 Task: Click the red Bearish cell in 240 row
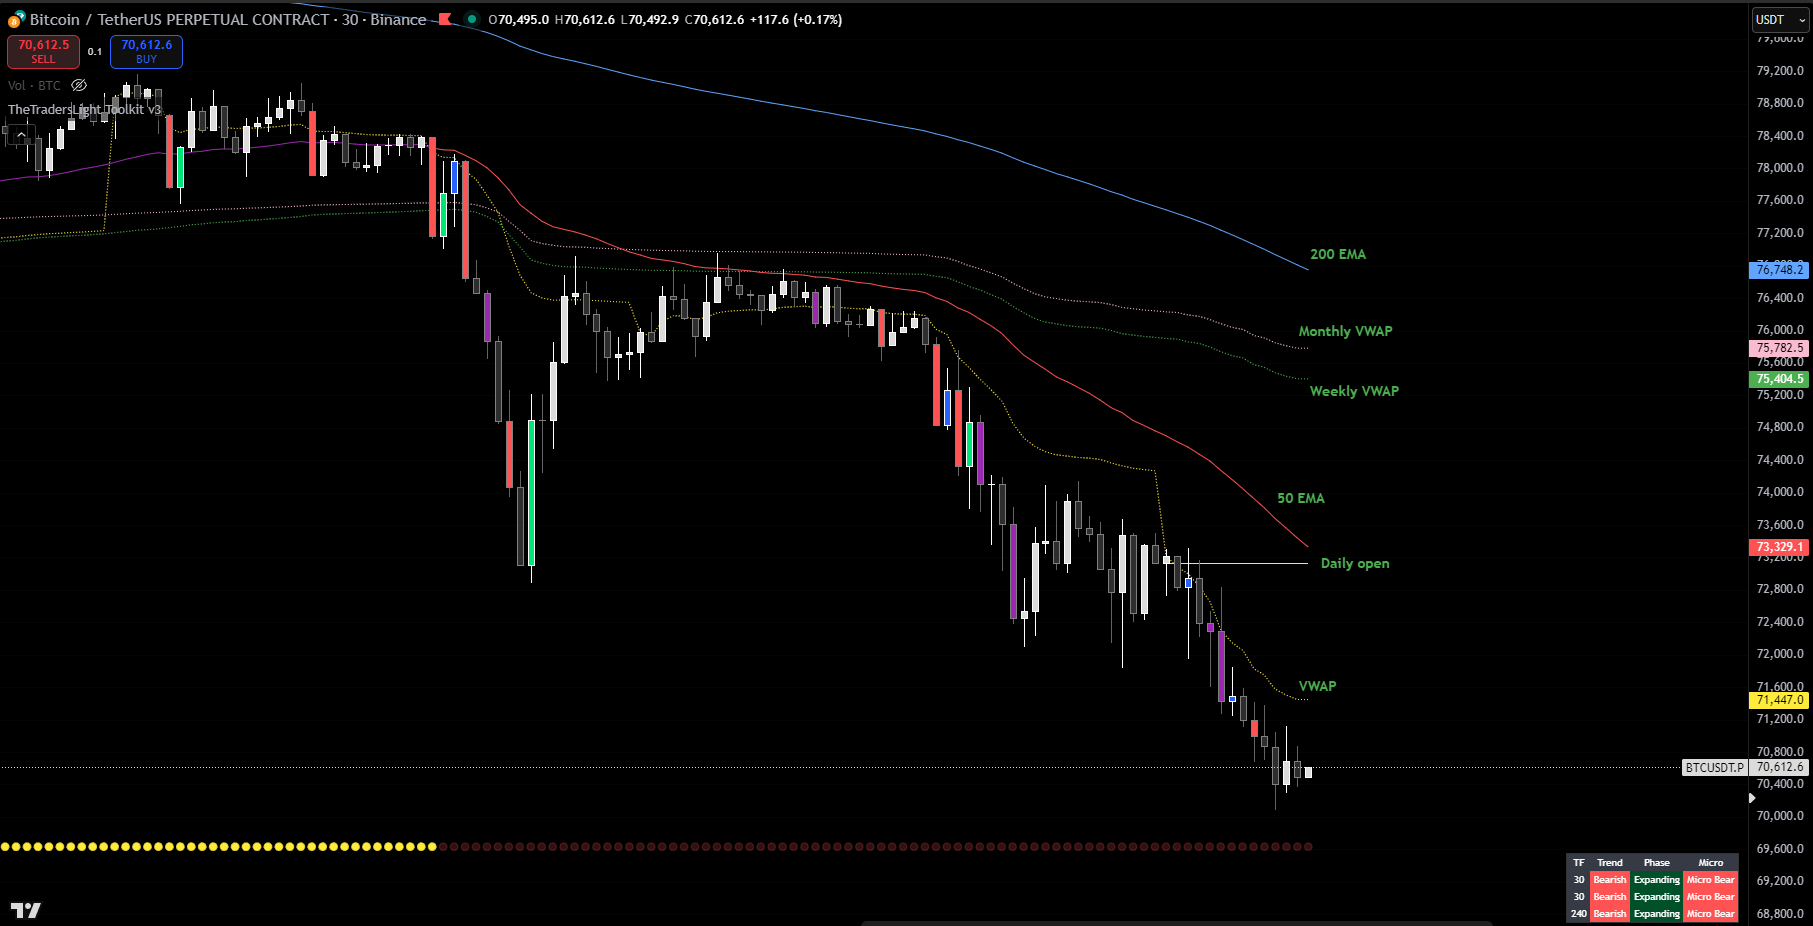click(1609, 913)
